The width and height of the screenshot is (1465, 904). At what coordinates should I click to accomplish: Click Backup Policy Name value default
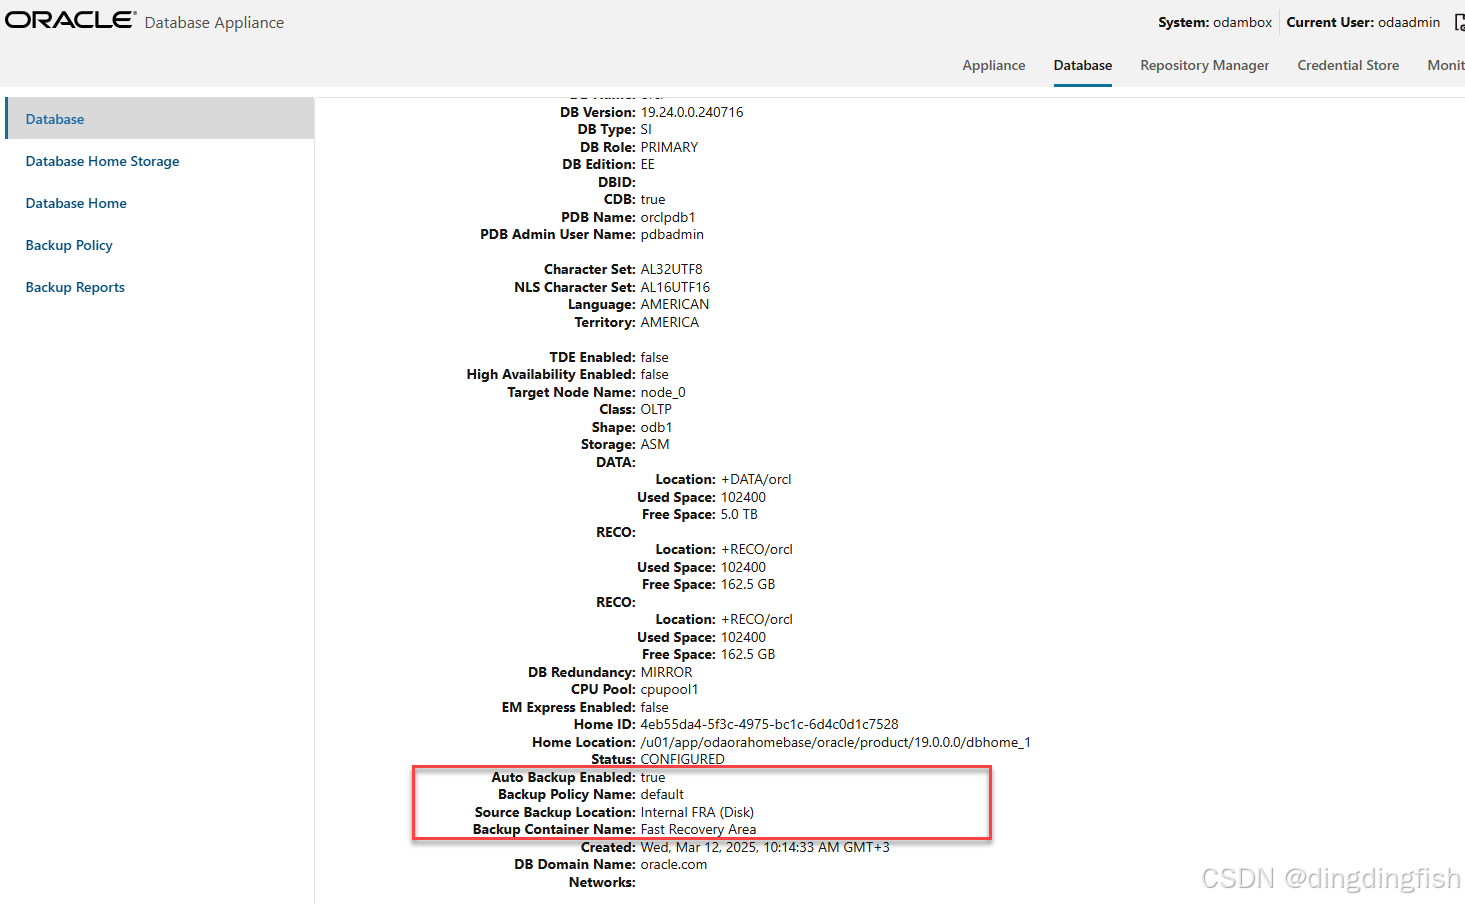[662, 794]
